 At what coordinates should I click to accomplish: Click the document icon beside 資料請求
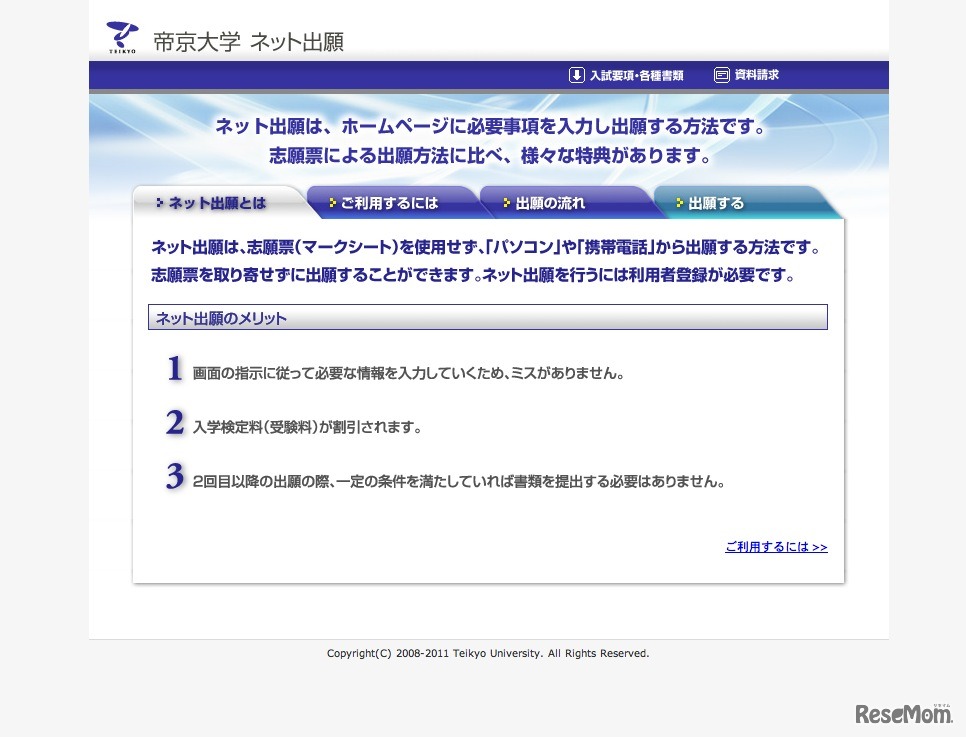pos(721,75)
